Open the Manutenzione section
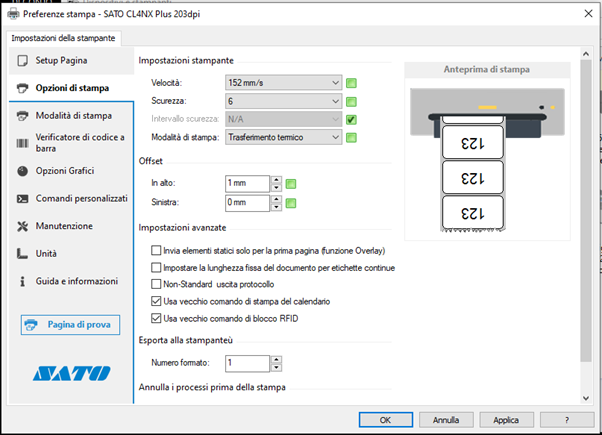The image size is (602, 435). pos(71,226)
